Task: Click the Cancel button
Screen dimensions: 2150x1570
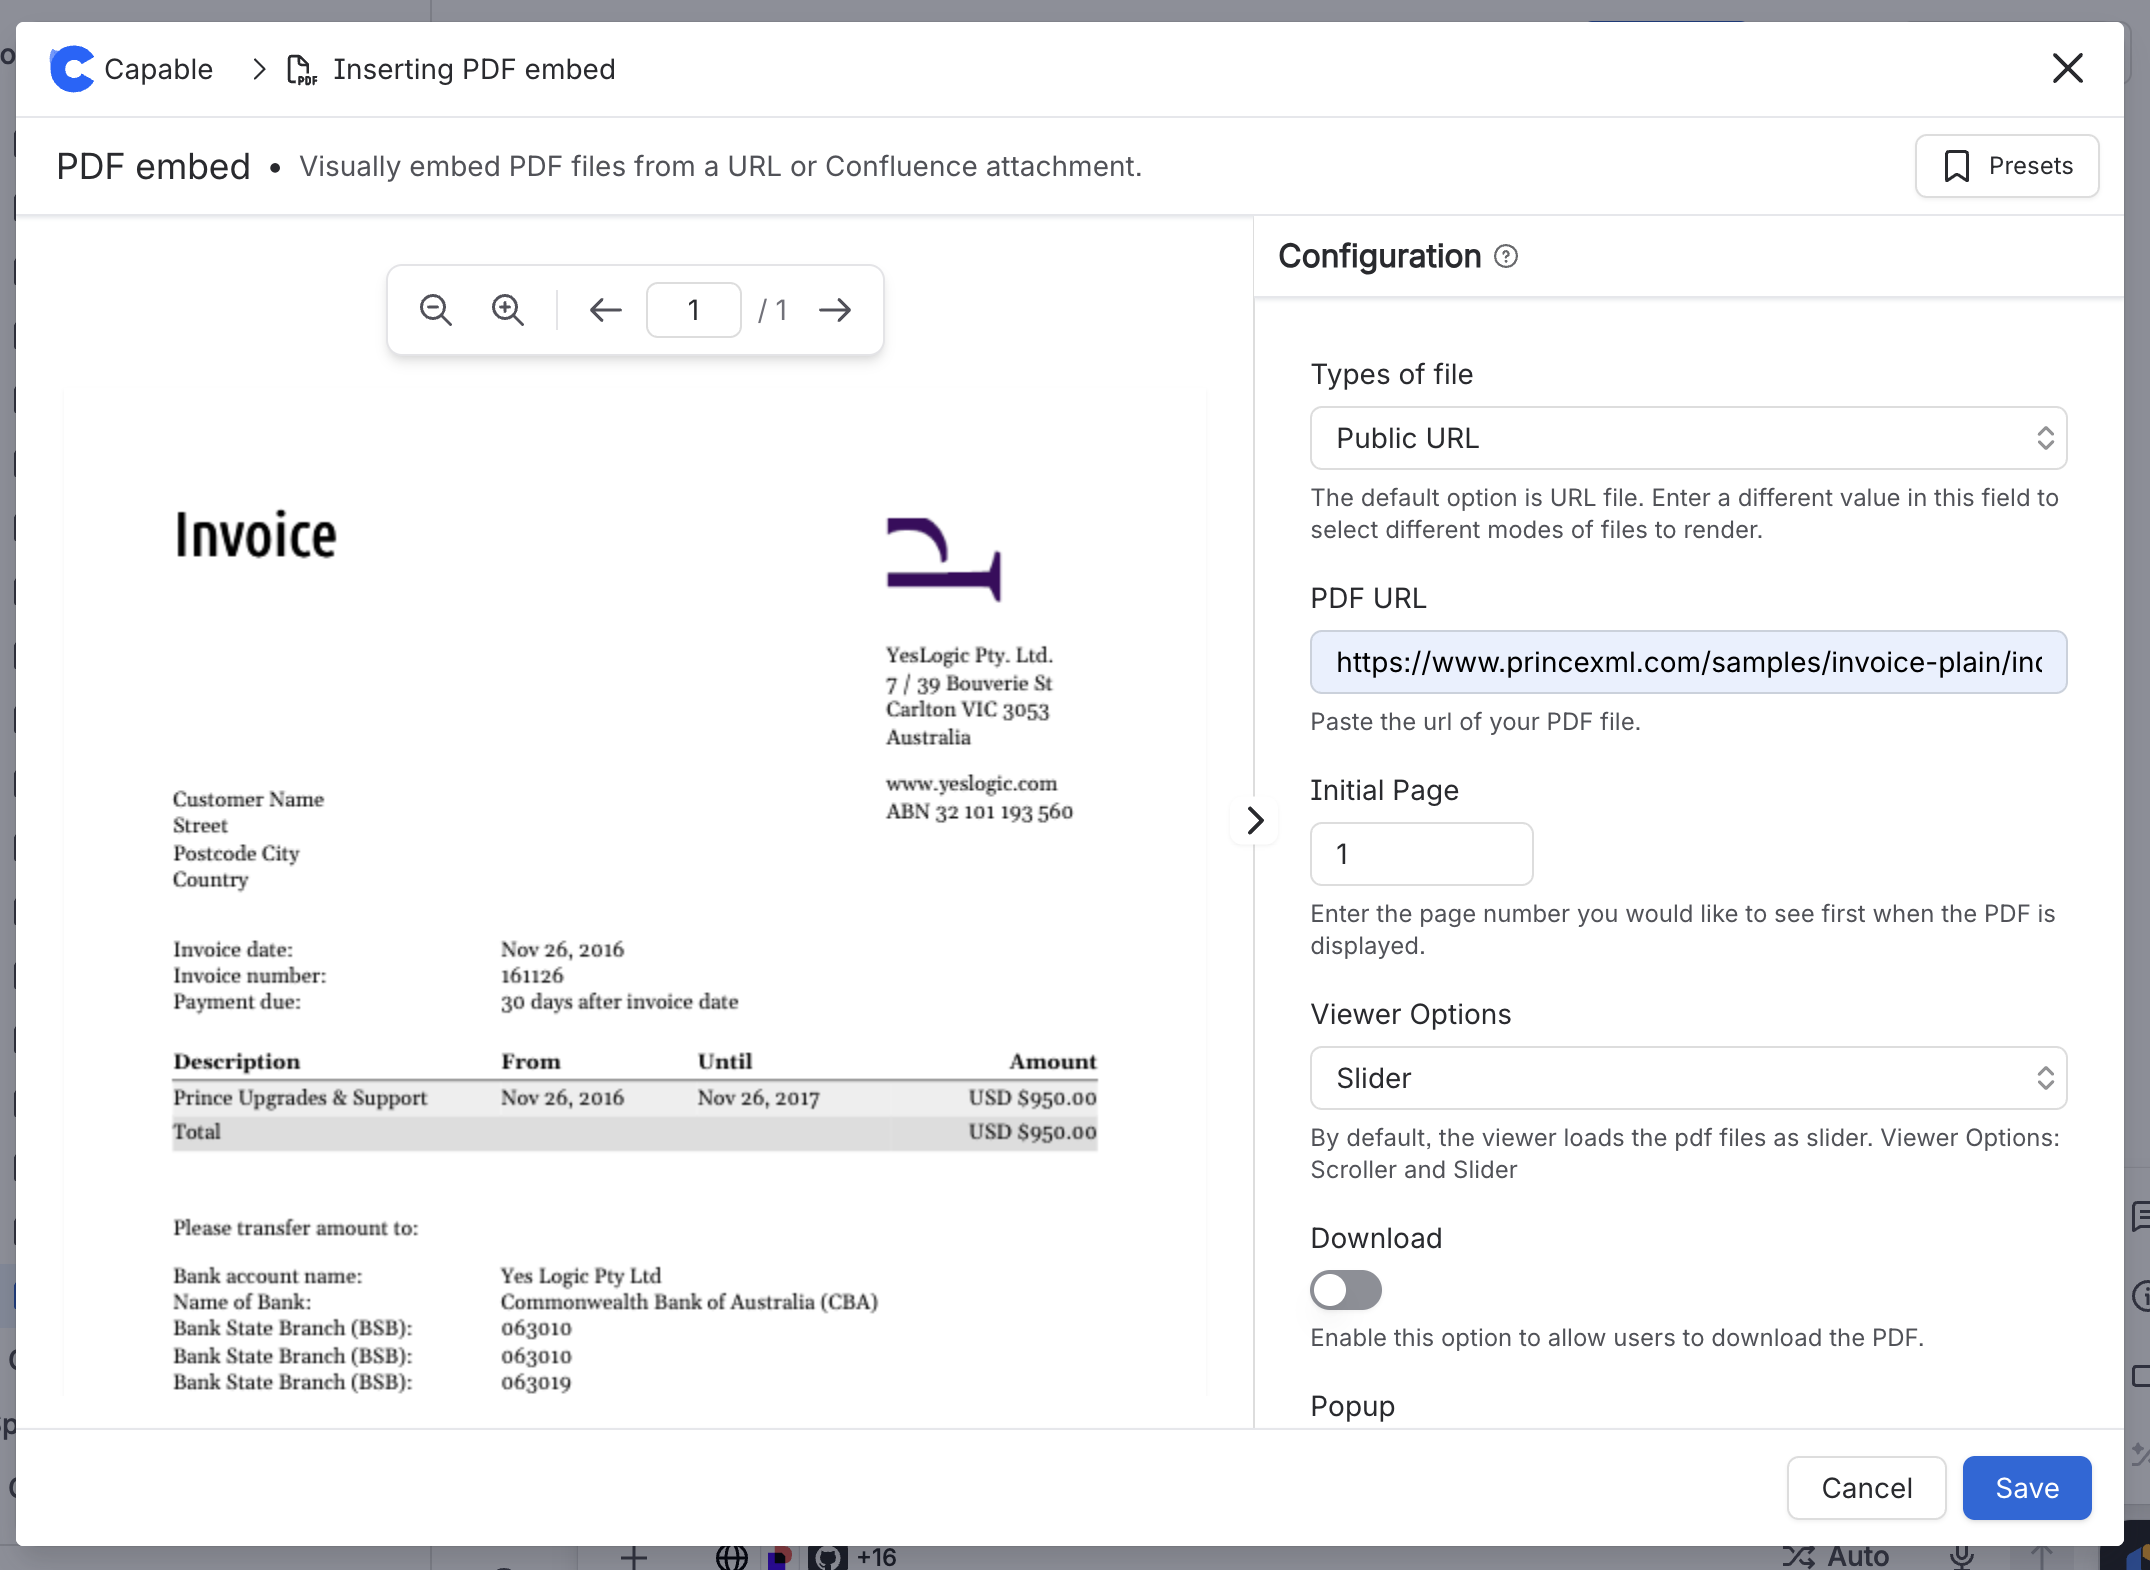Action: (1866, 1488)
